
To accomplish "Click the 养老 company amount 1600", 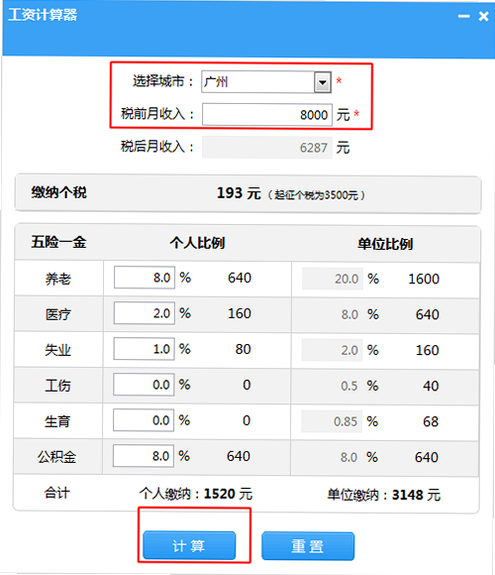I will (424, 279).
